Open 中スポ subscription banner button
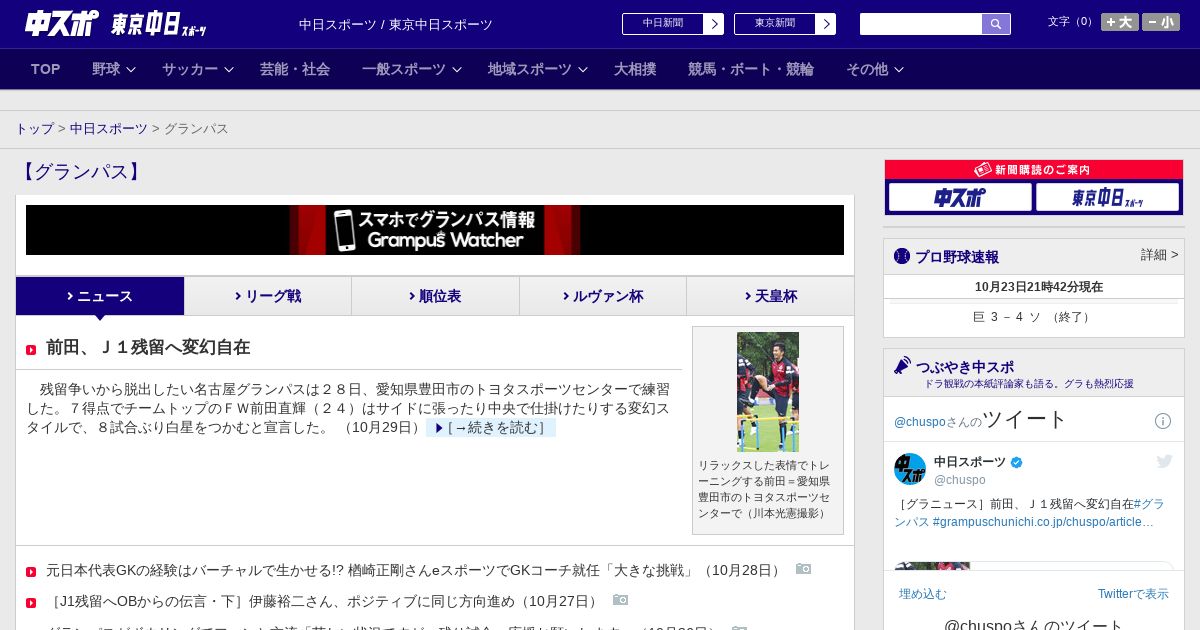This screenshot has width=1200, height=630. tap(960, 197)
